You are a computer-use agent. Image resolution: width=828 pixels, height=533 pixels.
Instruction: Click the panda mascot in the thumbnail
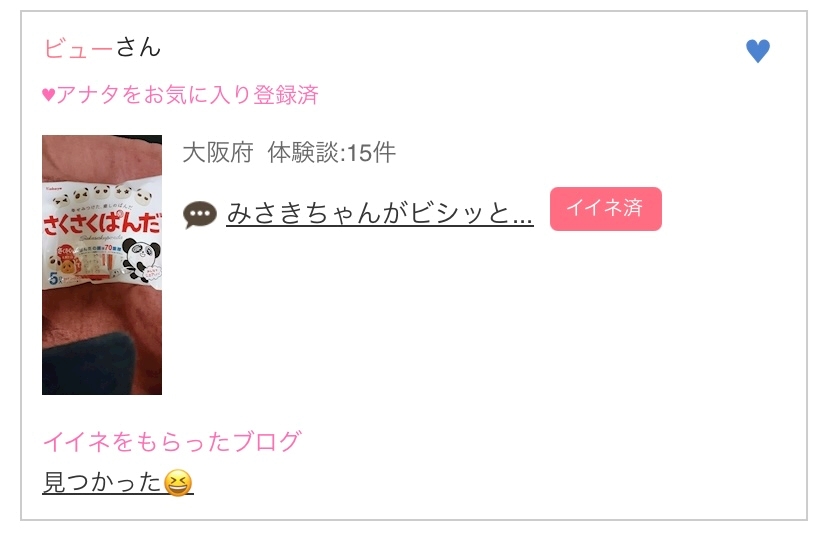pos(139,259)
